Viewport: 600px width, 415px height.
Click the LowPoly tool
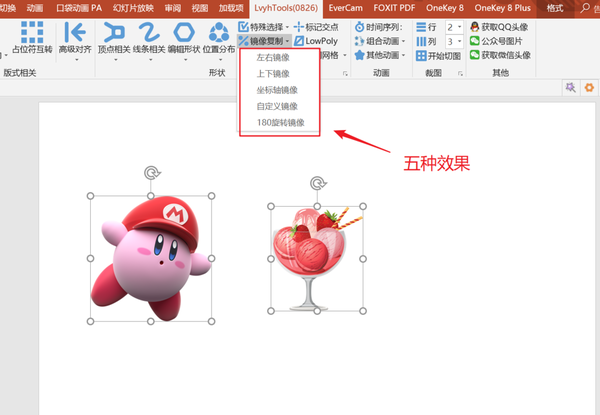pos(316,41)
